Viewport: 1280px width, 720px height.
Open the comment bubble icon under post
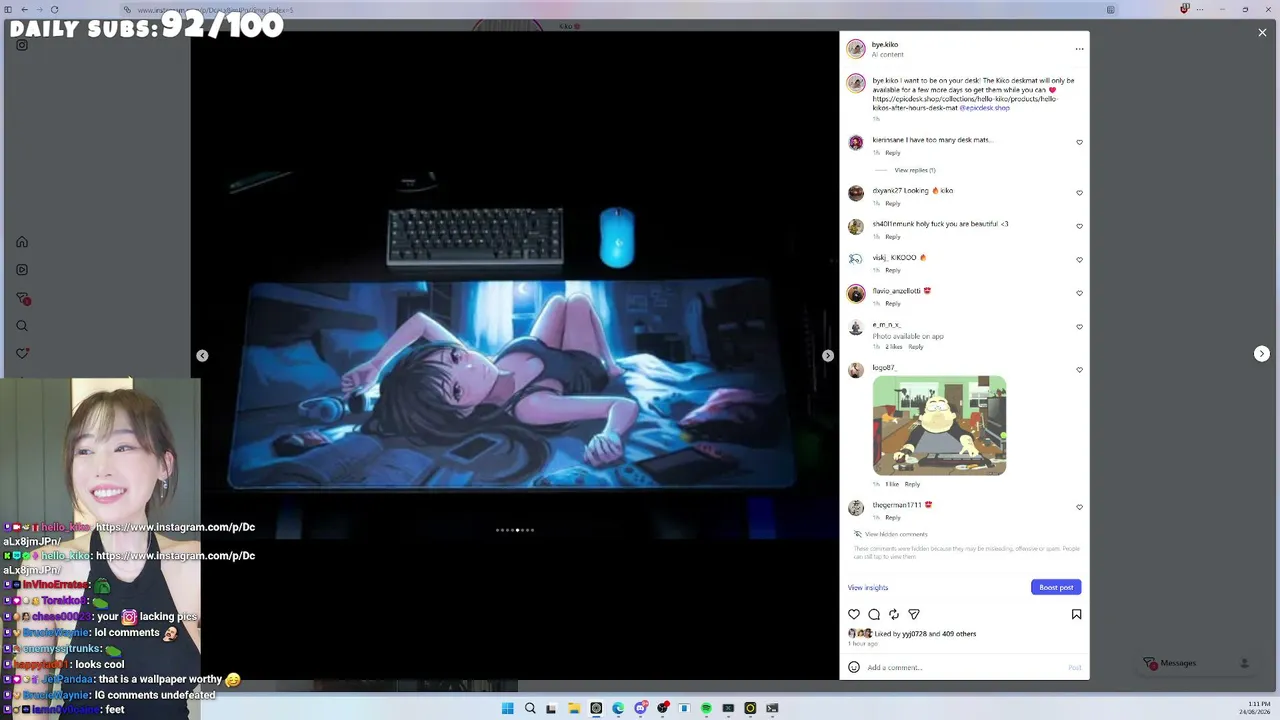[x=874, y=614]
